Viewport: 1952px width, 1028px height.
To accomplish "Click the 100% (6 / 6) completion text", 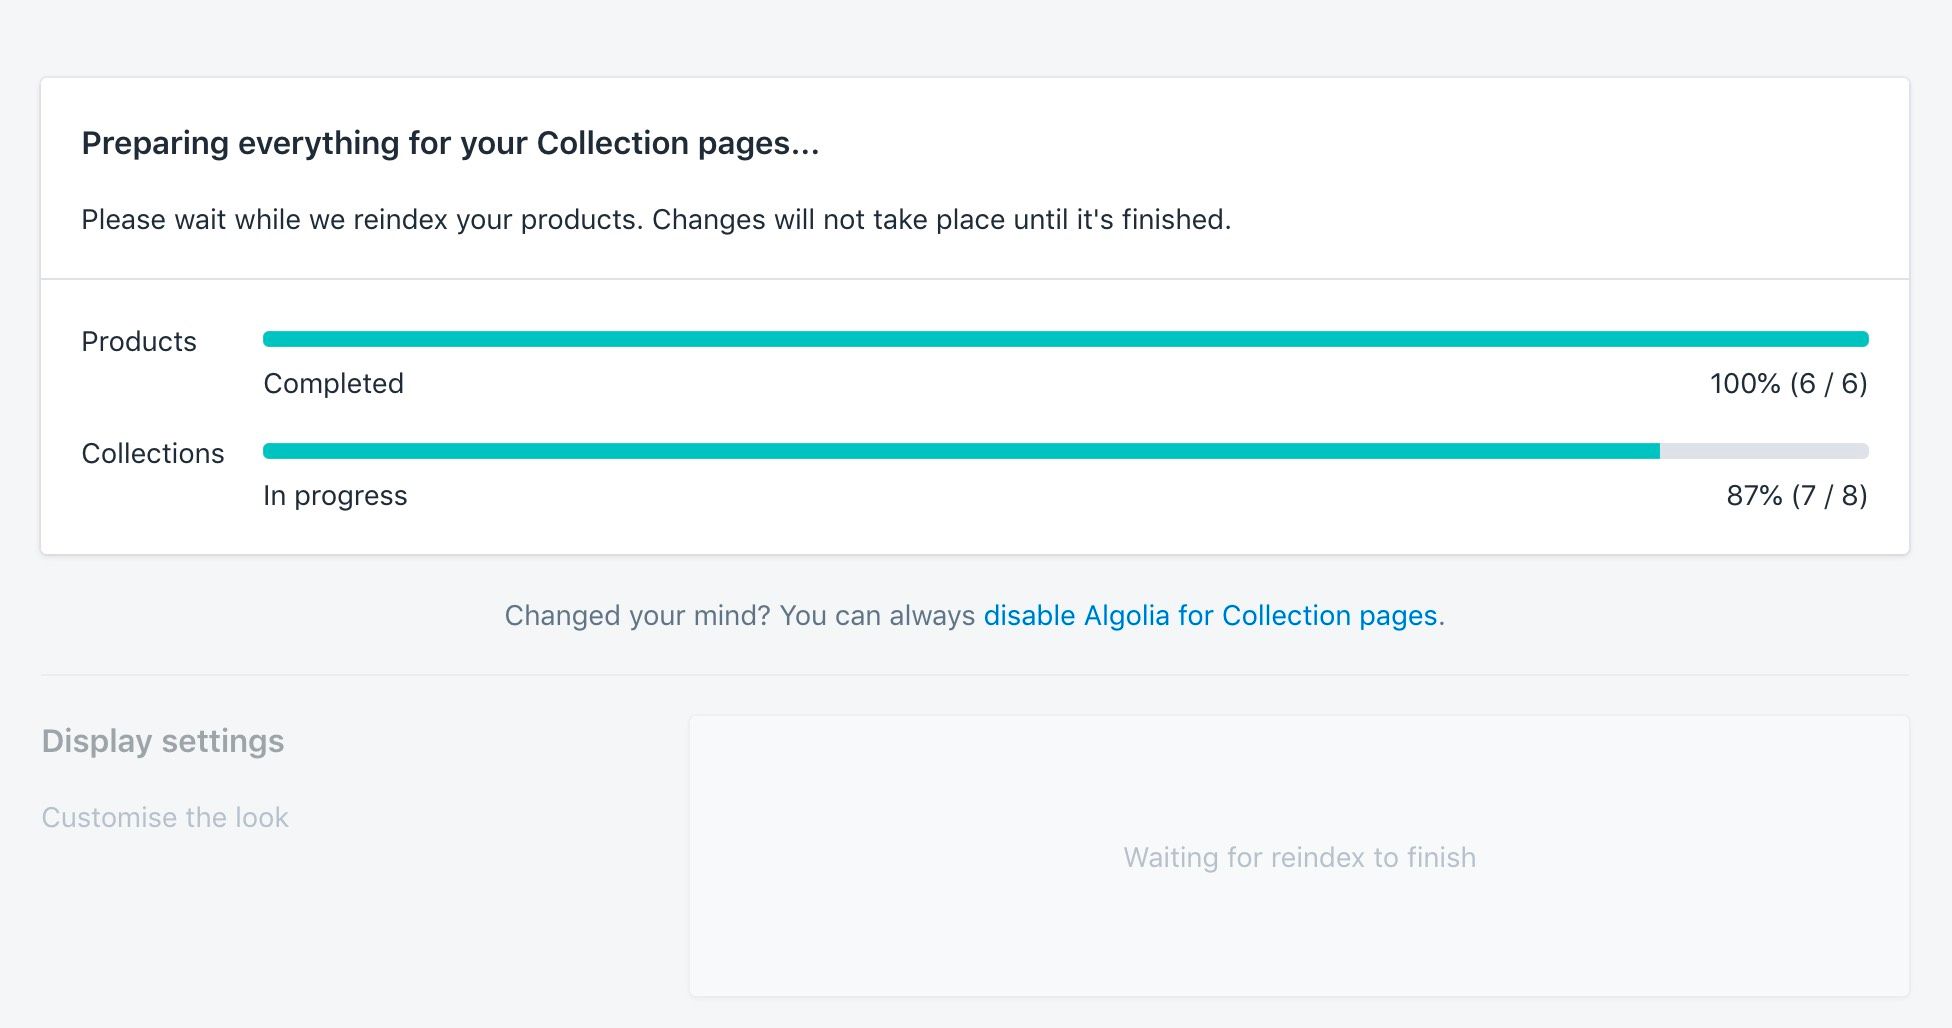I will click(x=1788, y=383).
